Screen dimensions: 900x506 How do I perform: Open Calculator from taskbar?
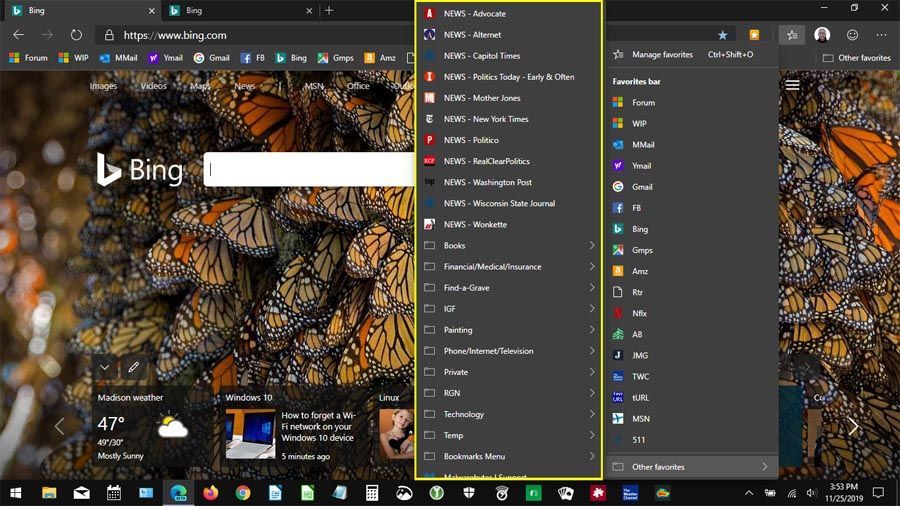(372, 493)
